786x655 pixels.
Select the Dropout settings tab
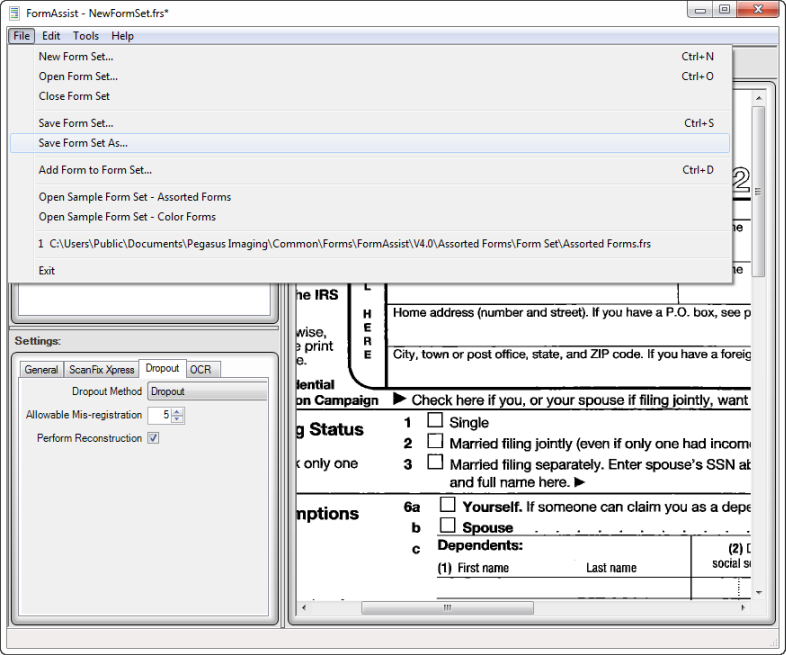(162, 368)
